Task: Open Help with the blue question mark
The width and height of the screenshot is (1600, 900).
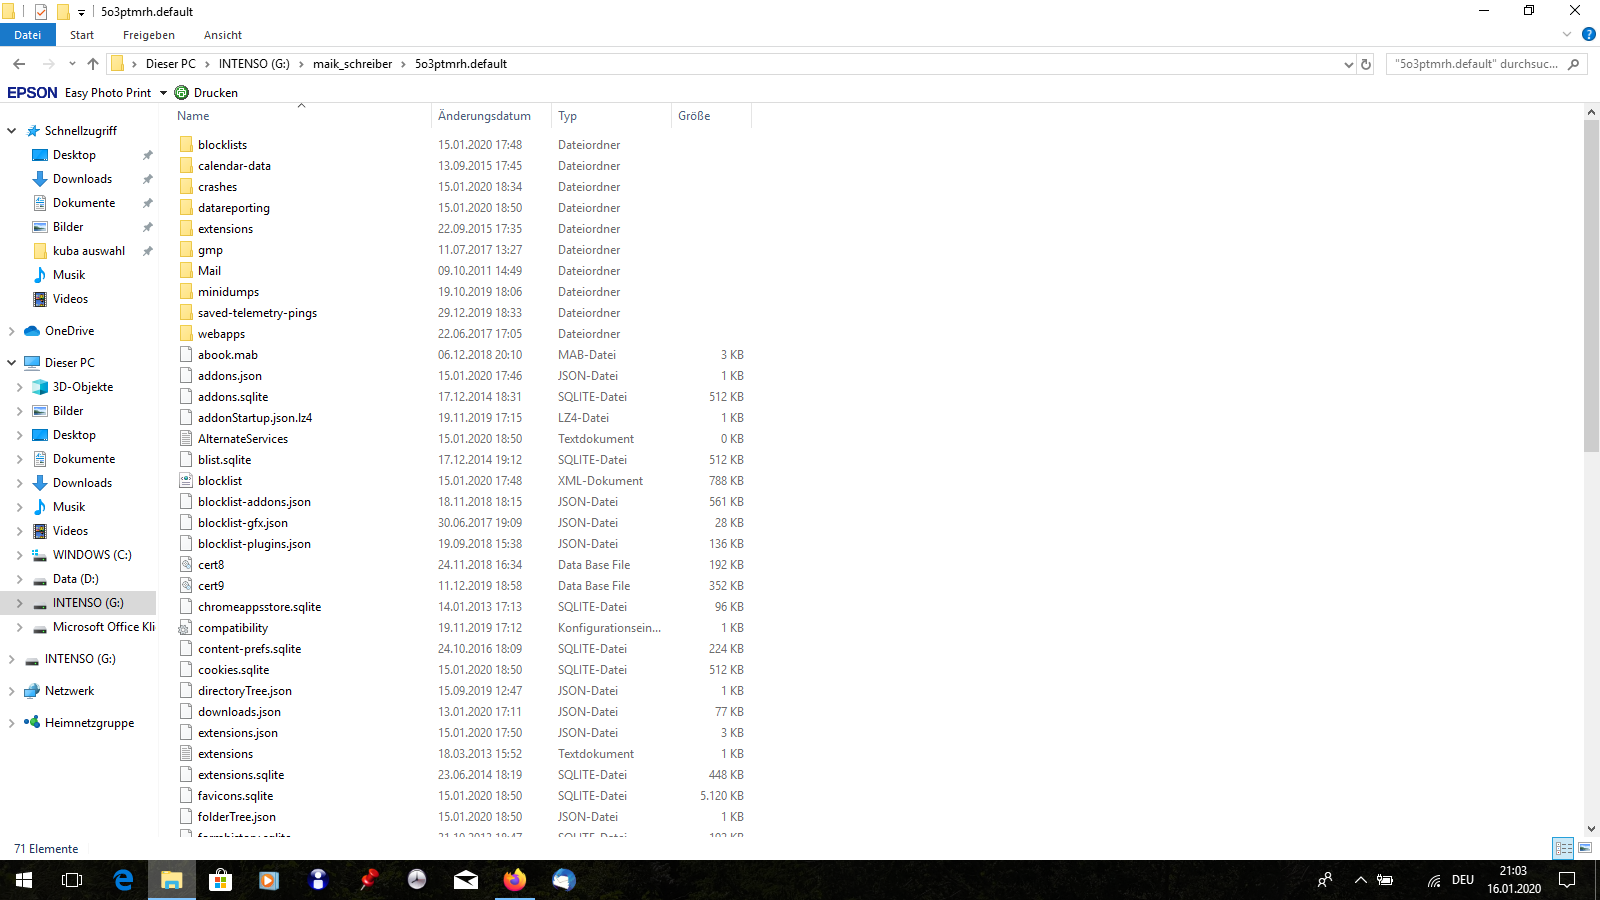Action: coord(1588,35)
